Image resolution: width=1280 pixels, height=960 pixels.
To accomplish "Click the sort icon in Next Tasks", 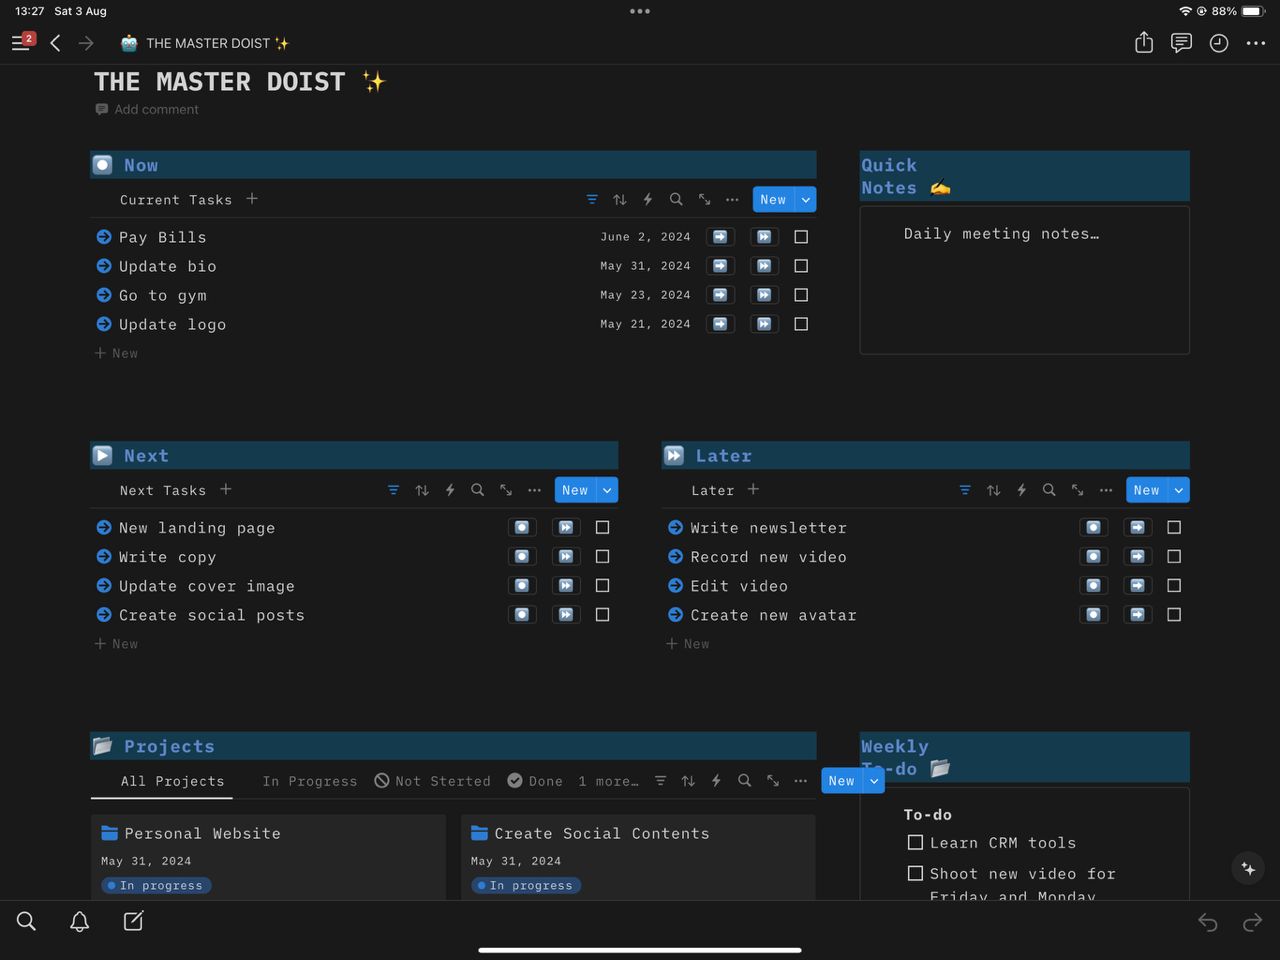I will click(422, 490).
